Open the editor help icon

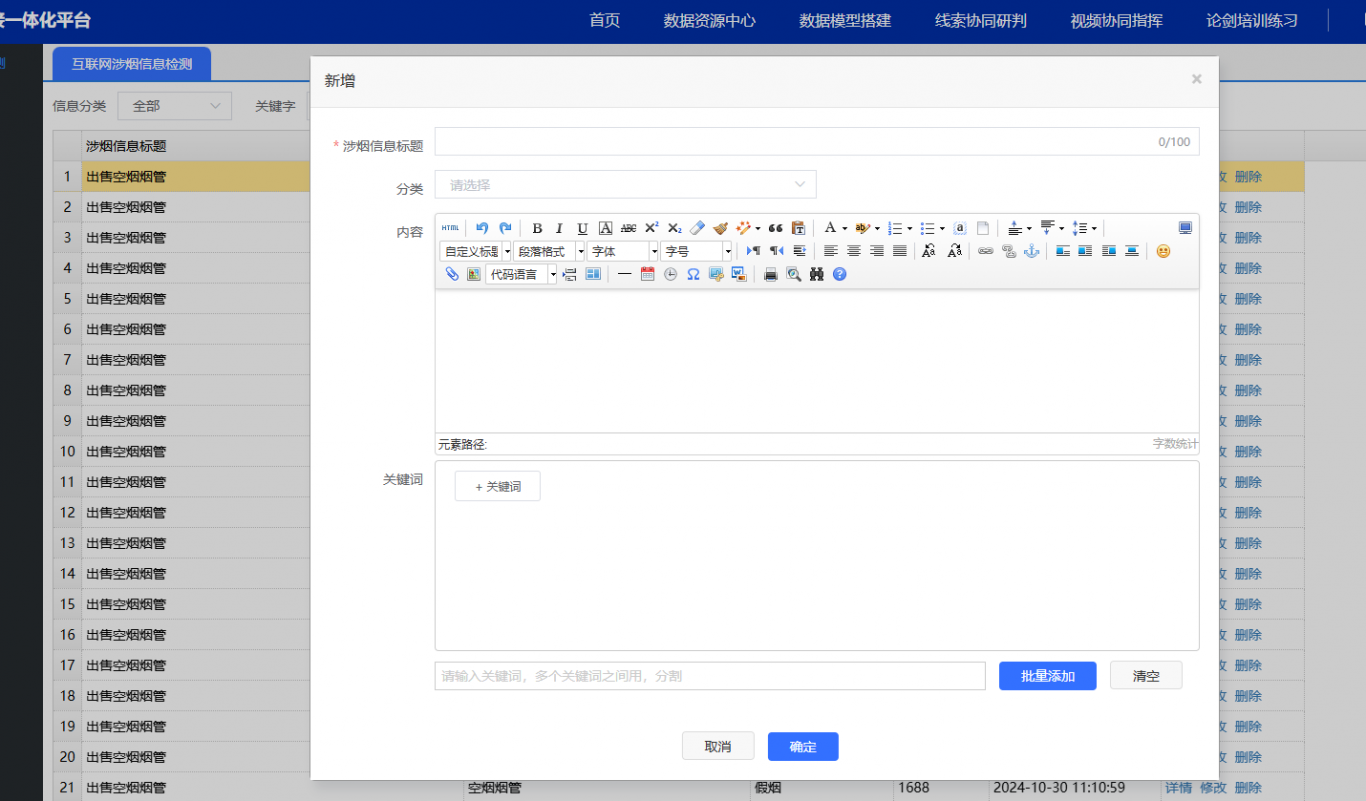(x=839, y=274)
